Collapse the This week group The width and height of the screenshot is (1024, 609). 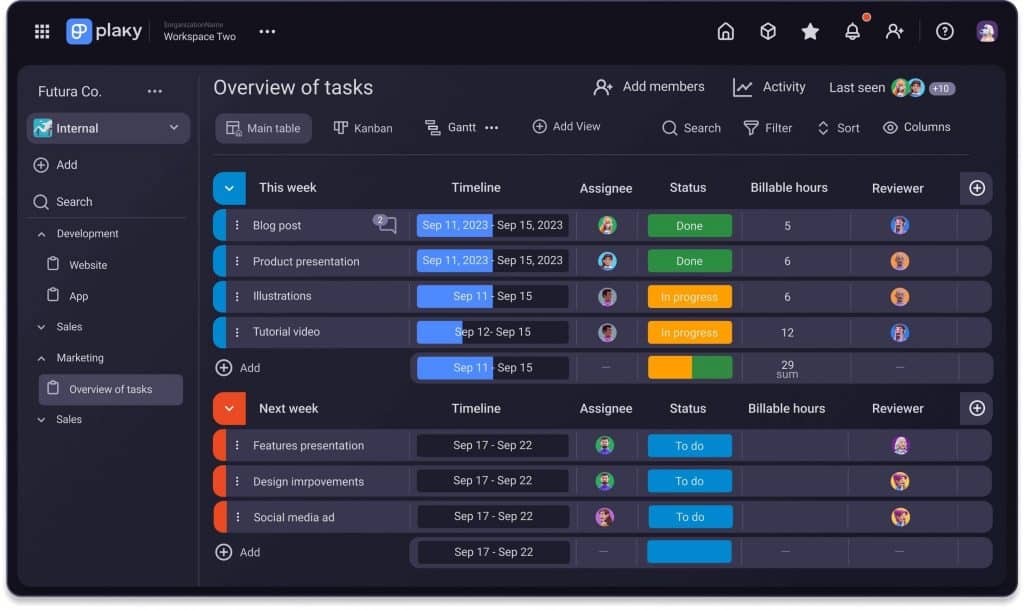tap(229, 188)
